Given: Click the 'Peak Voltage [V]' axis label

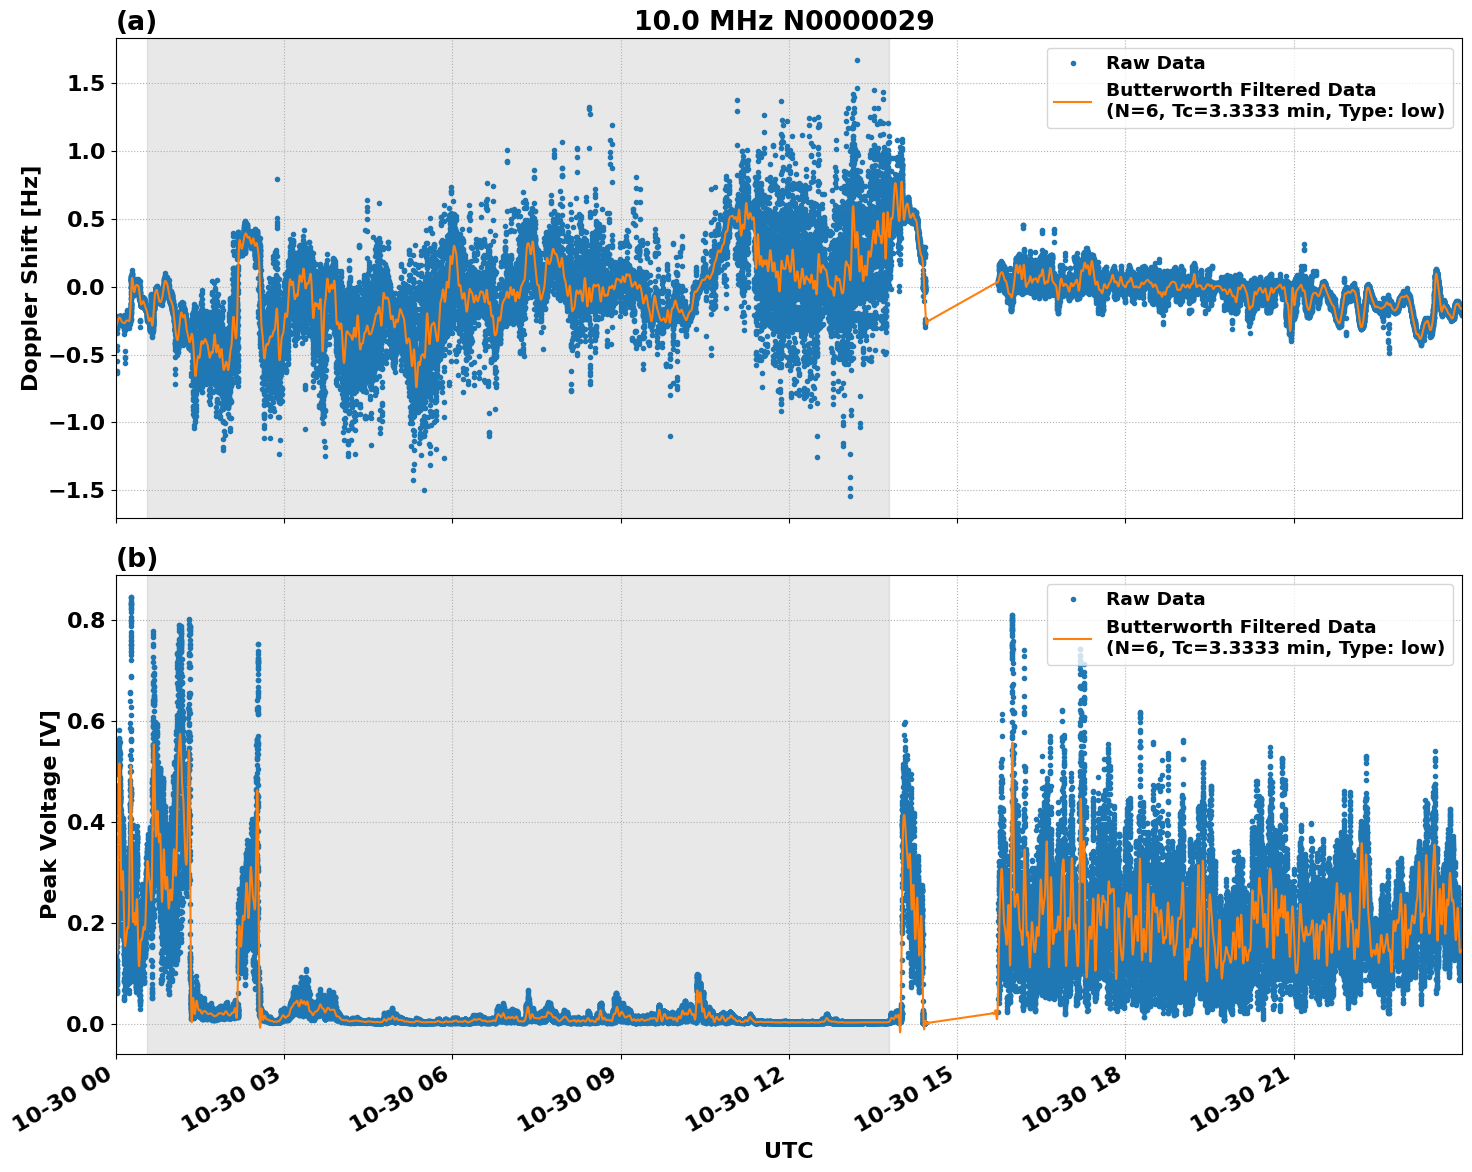Looking at the screenshot, I should 49,814.
